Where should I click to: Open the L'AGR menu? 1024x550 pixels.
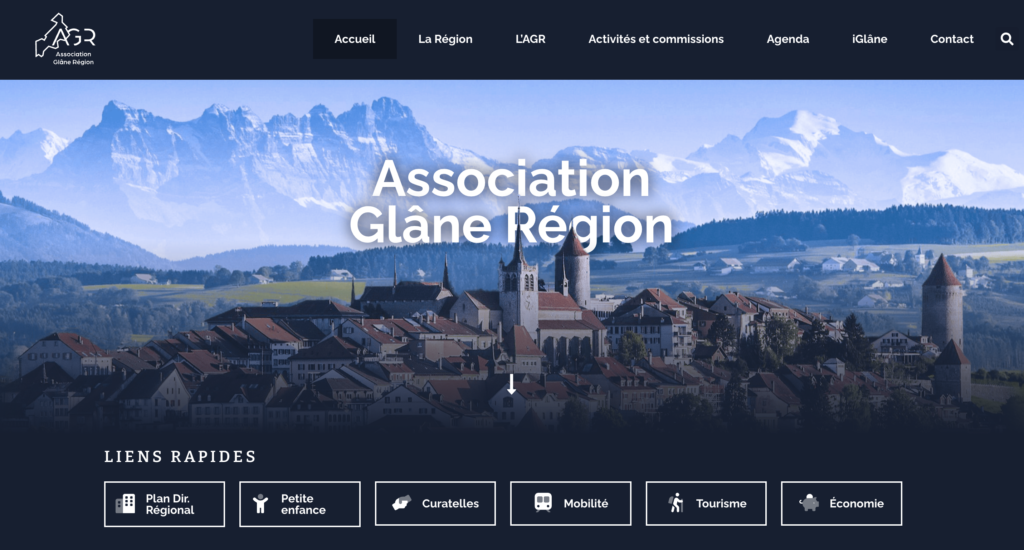[530, 39]
